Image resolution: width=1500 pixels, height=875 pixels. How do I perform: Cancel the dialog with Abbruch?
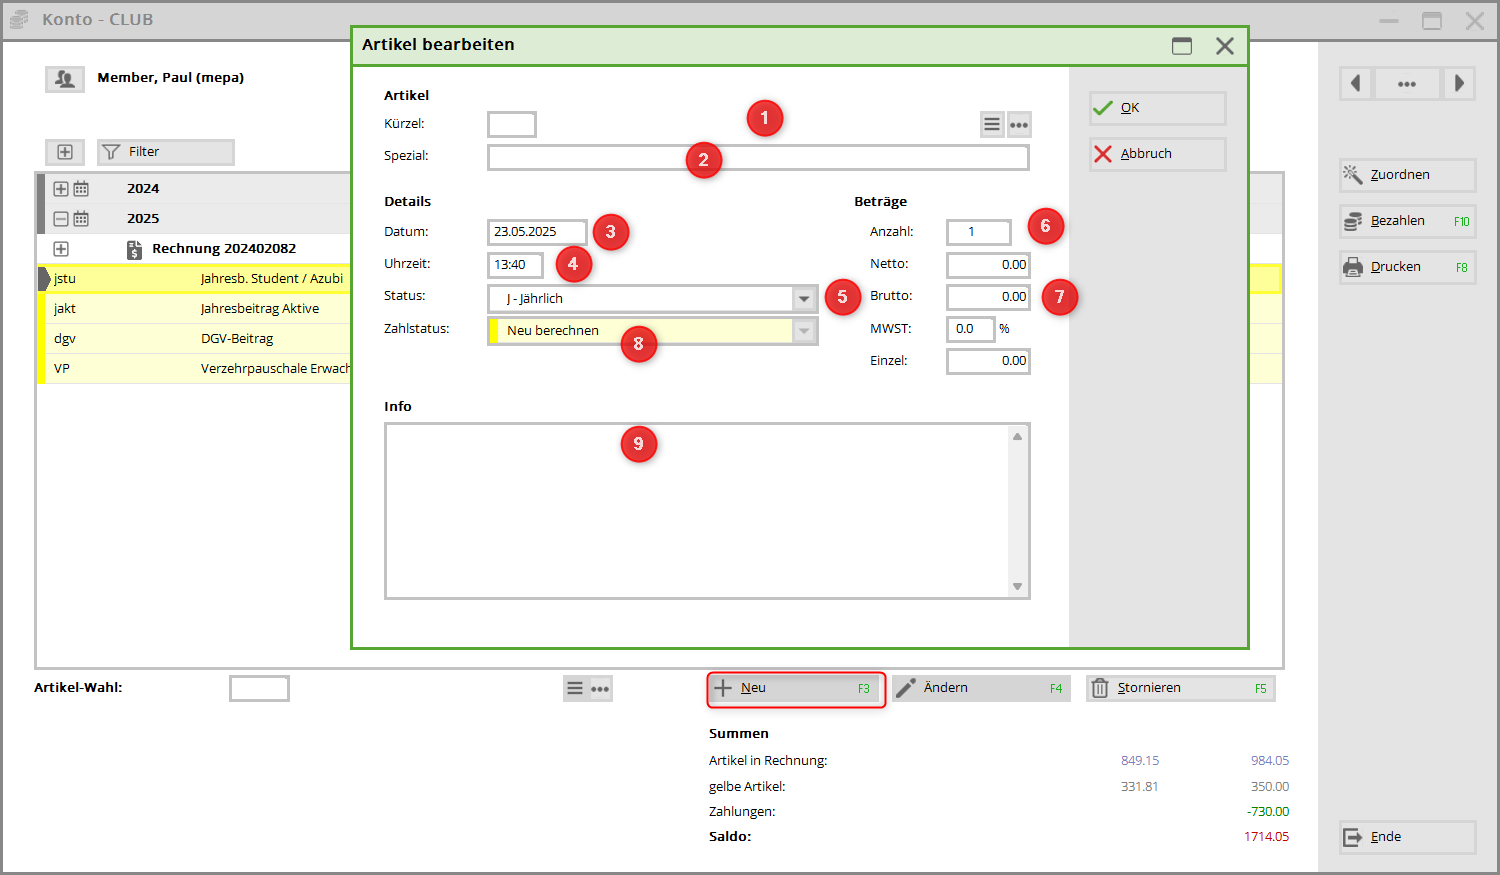[1157, 154]
